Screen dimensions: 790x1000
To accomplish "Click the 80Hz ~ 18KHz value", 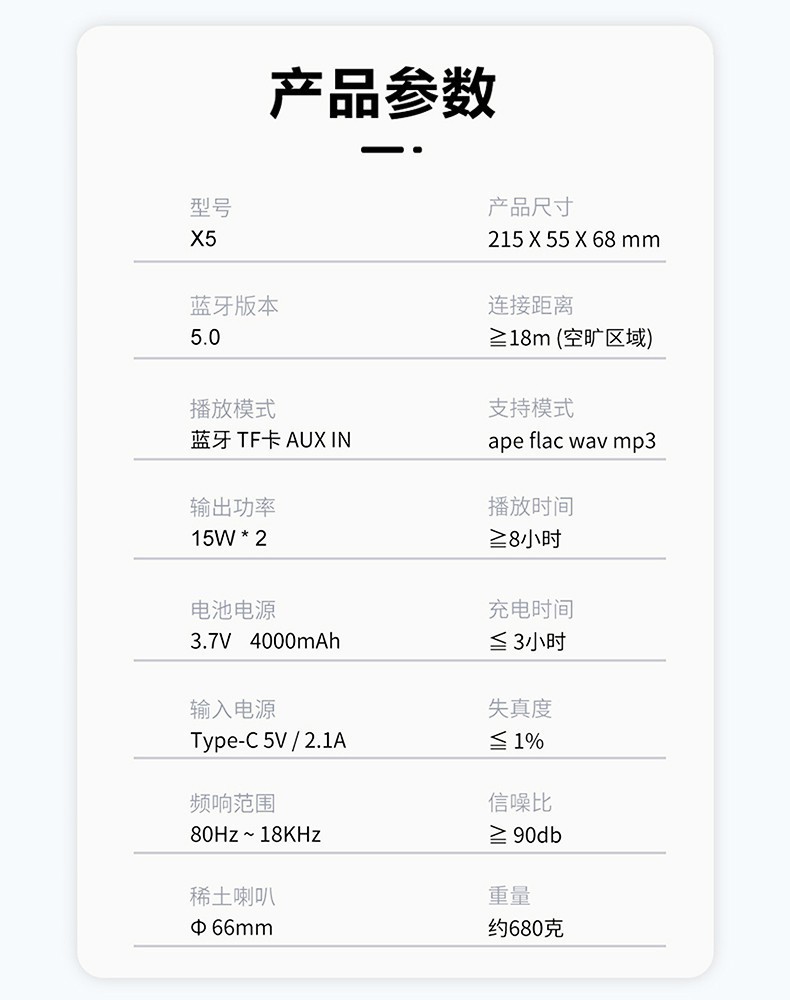I will (x=255, y=834).
